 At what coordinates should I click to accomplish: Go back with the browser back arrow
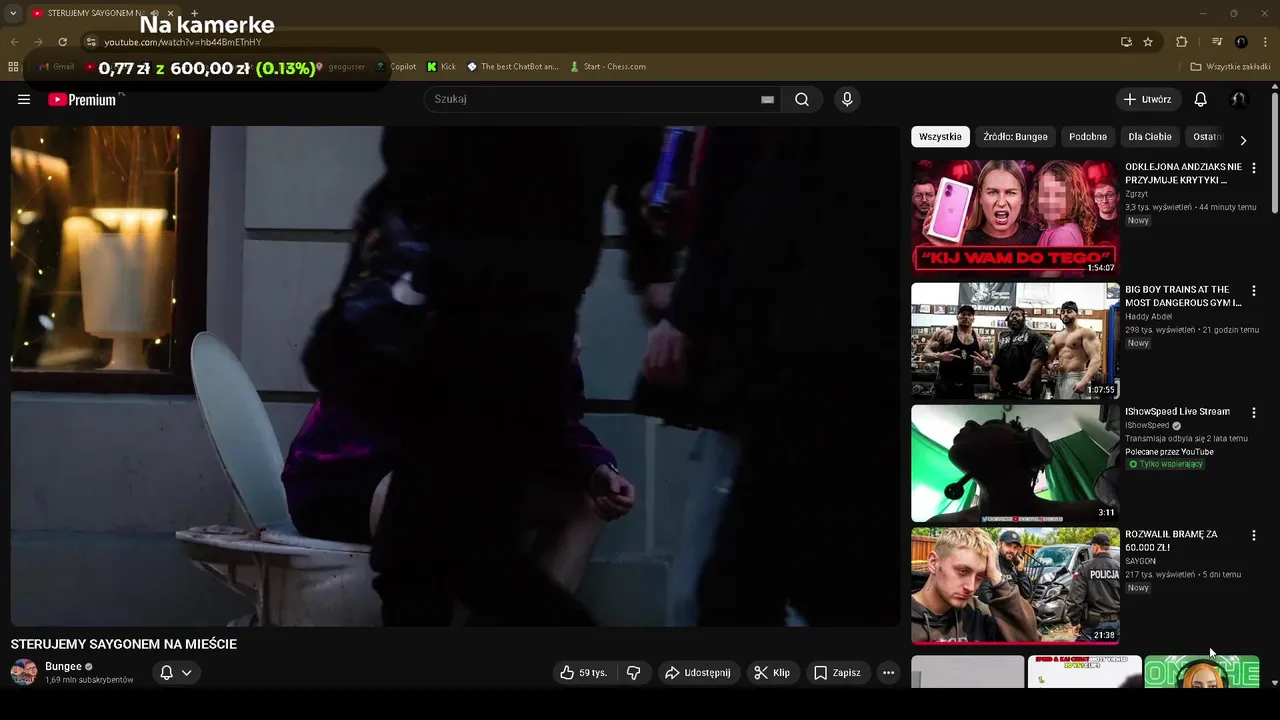pyautogui.click(x=15, y=42)
